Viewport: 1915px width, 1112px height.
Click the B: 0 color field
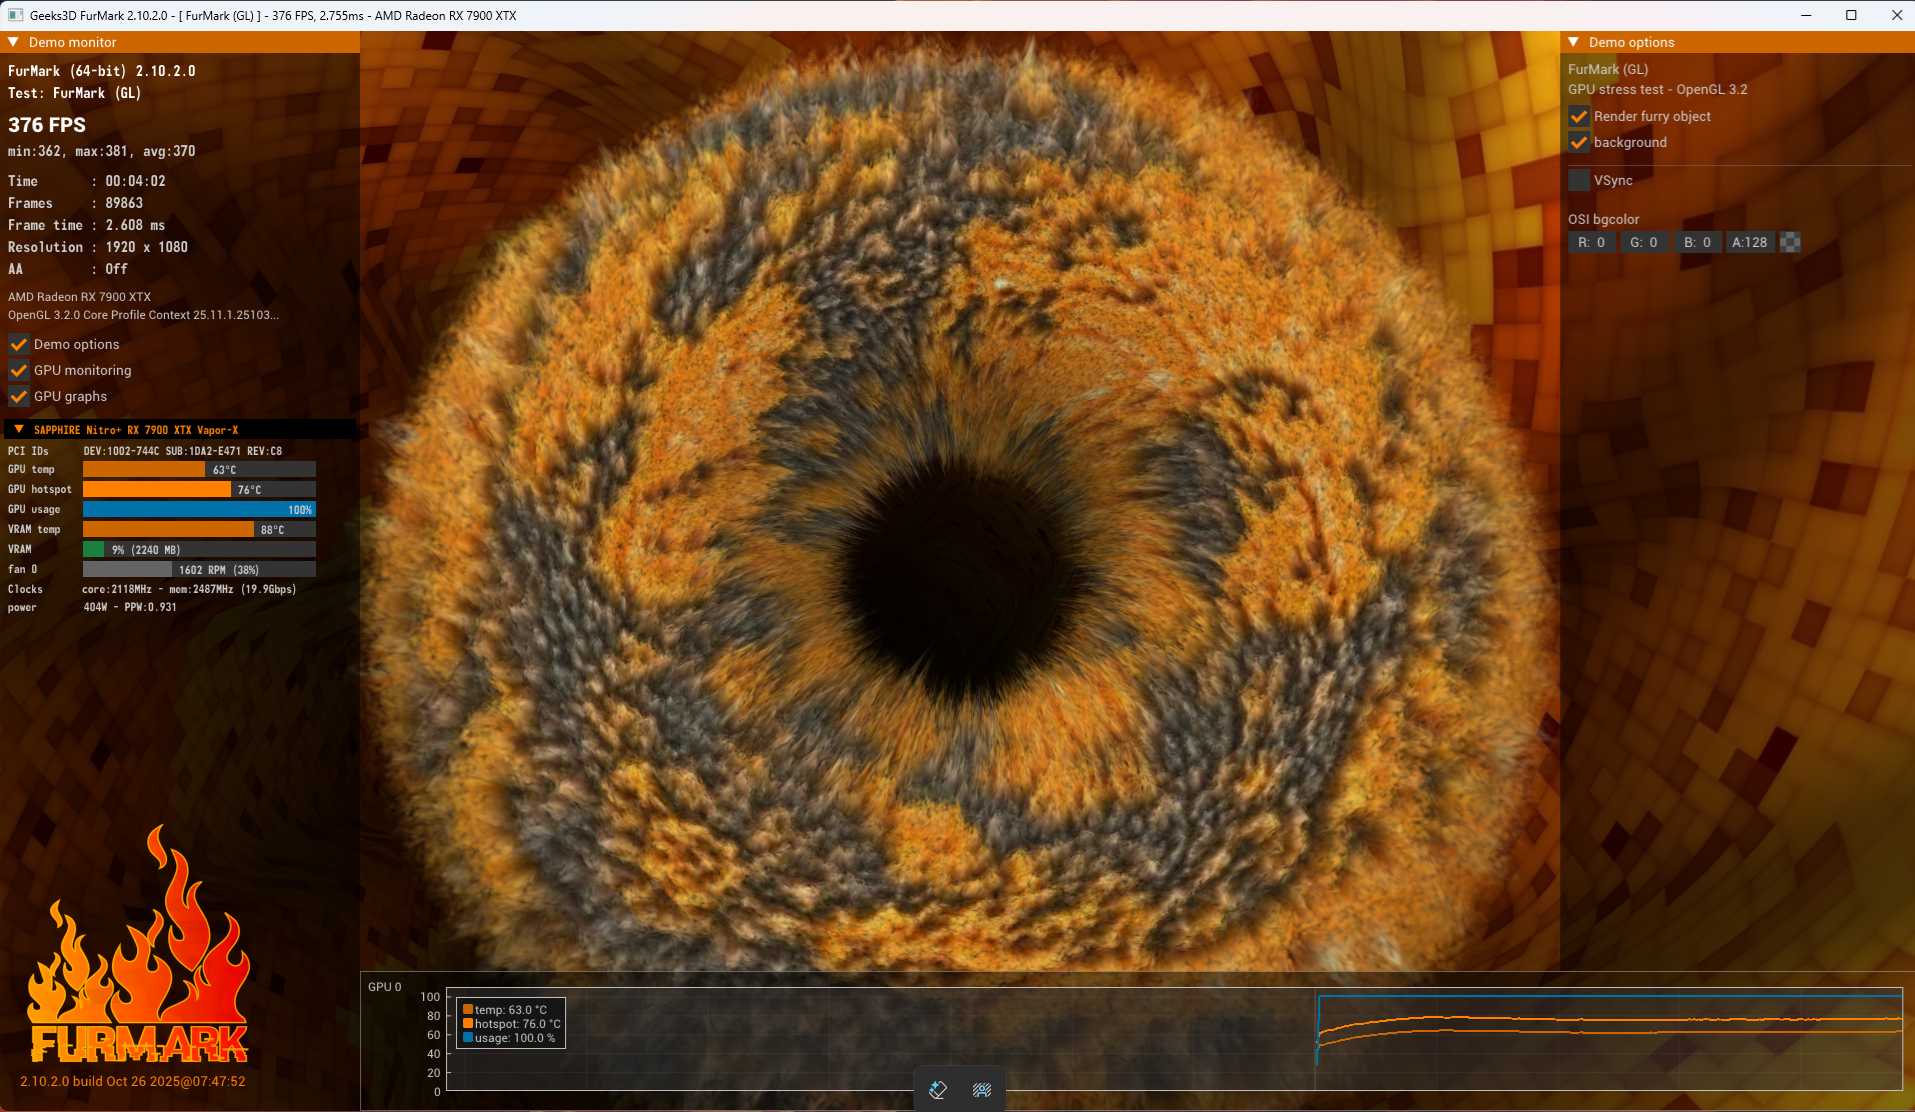click(x=1697, y=242)
